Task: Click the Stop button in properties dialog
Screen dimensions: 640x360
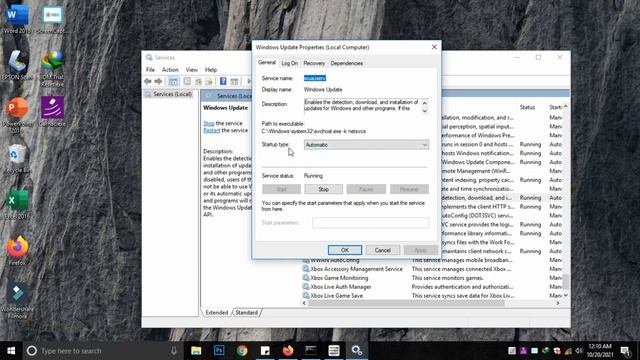Action: (323, 189)
